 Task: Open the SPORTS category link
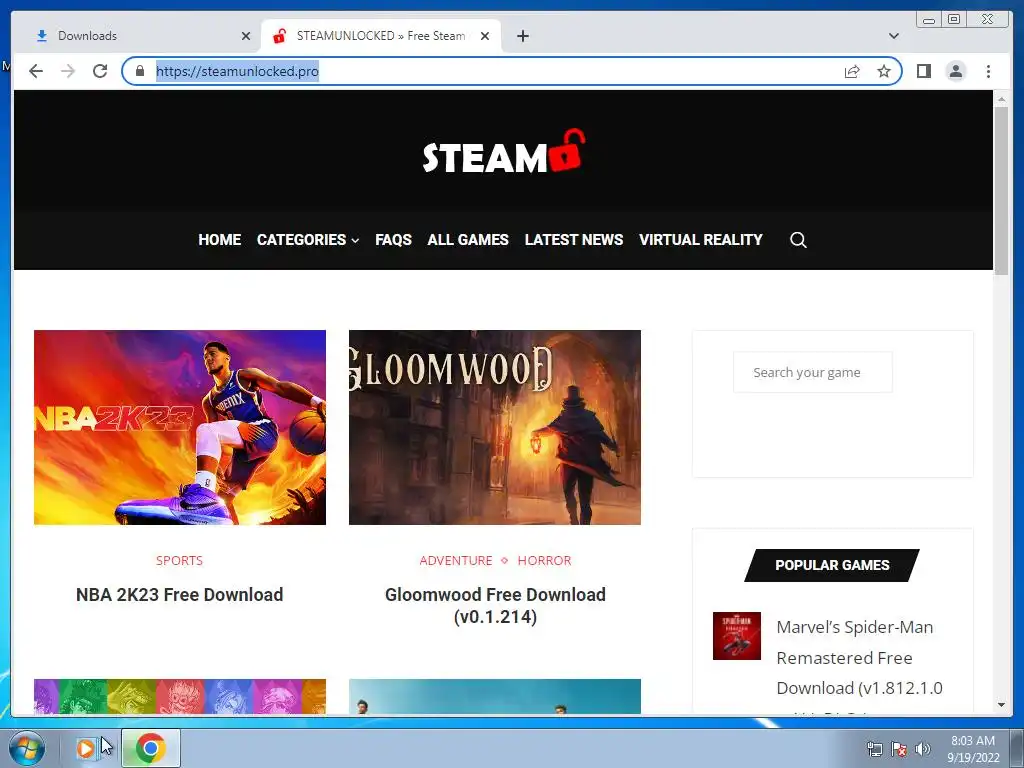pos(180,560)
